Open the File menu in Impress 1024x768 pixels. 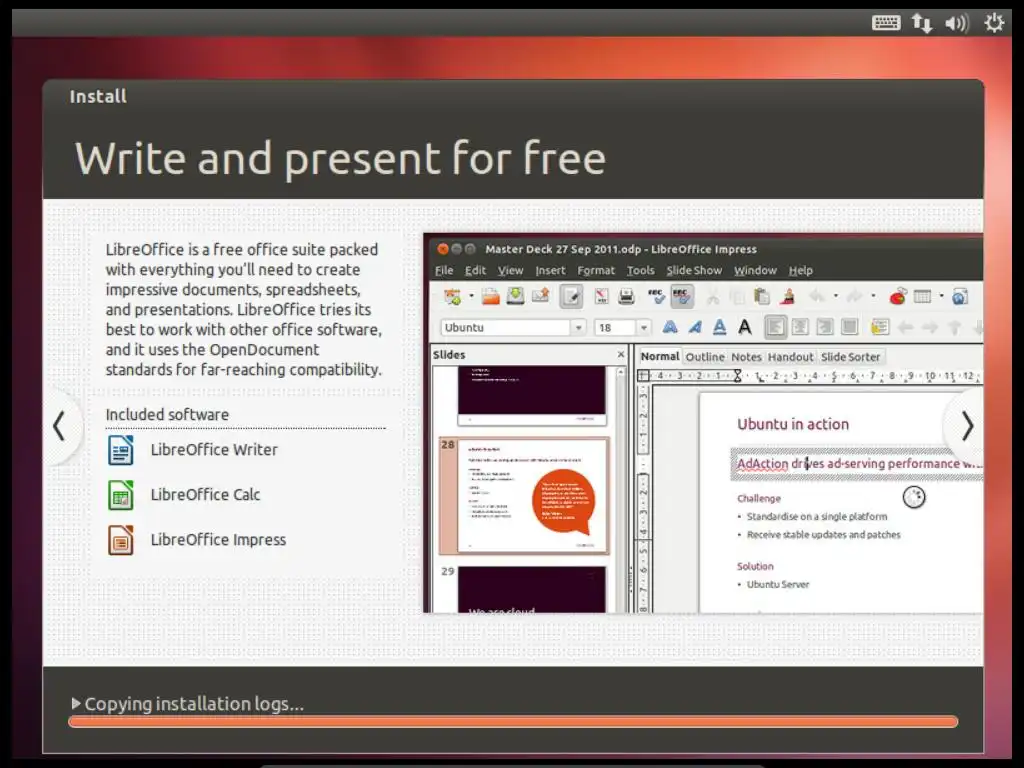pyautogui.click(x=444, y=270)
